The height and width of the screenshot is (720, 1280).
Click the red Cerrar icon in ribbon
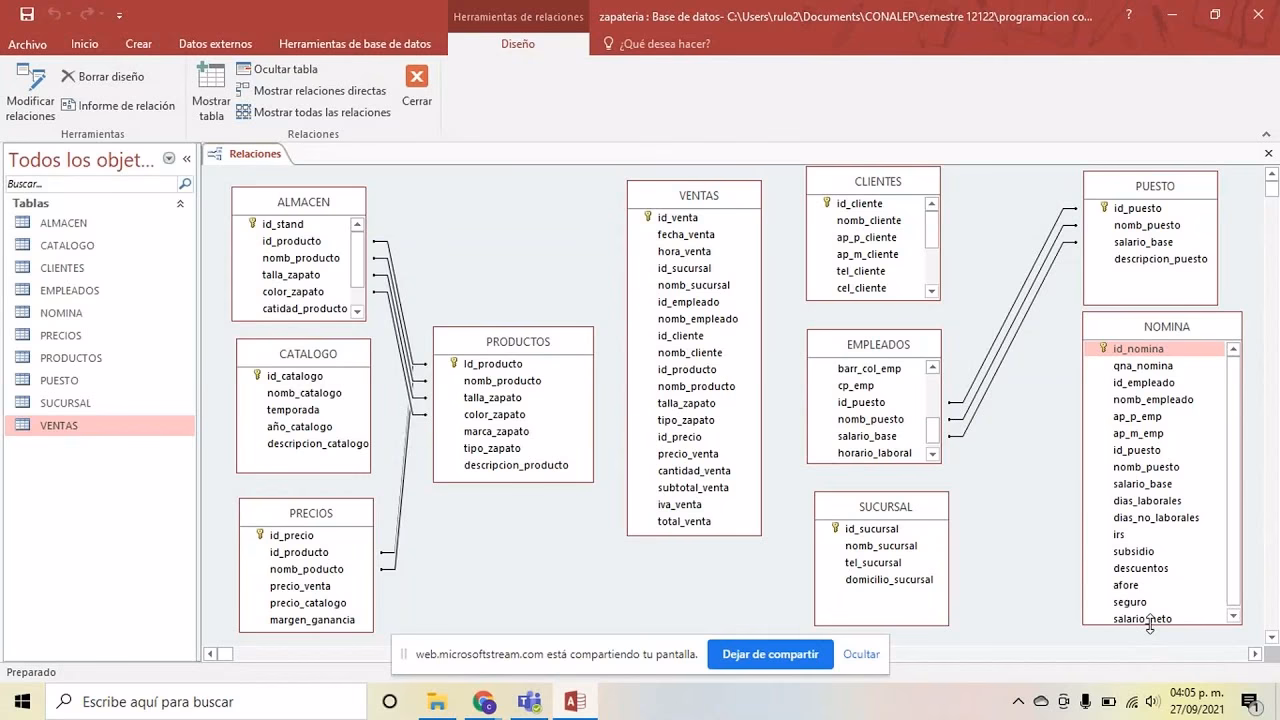417,77
